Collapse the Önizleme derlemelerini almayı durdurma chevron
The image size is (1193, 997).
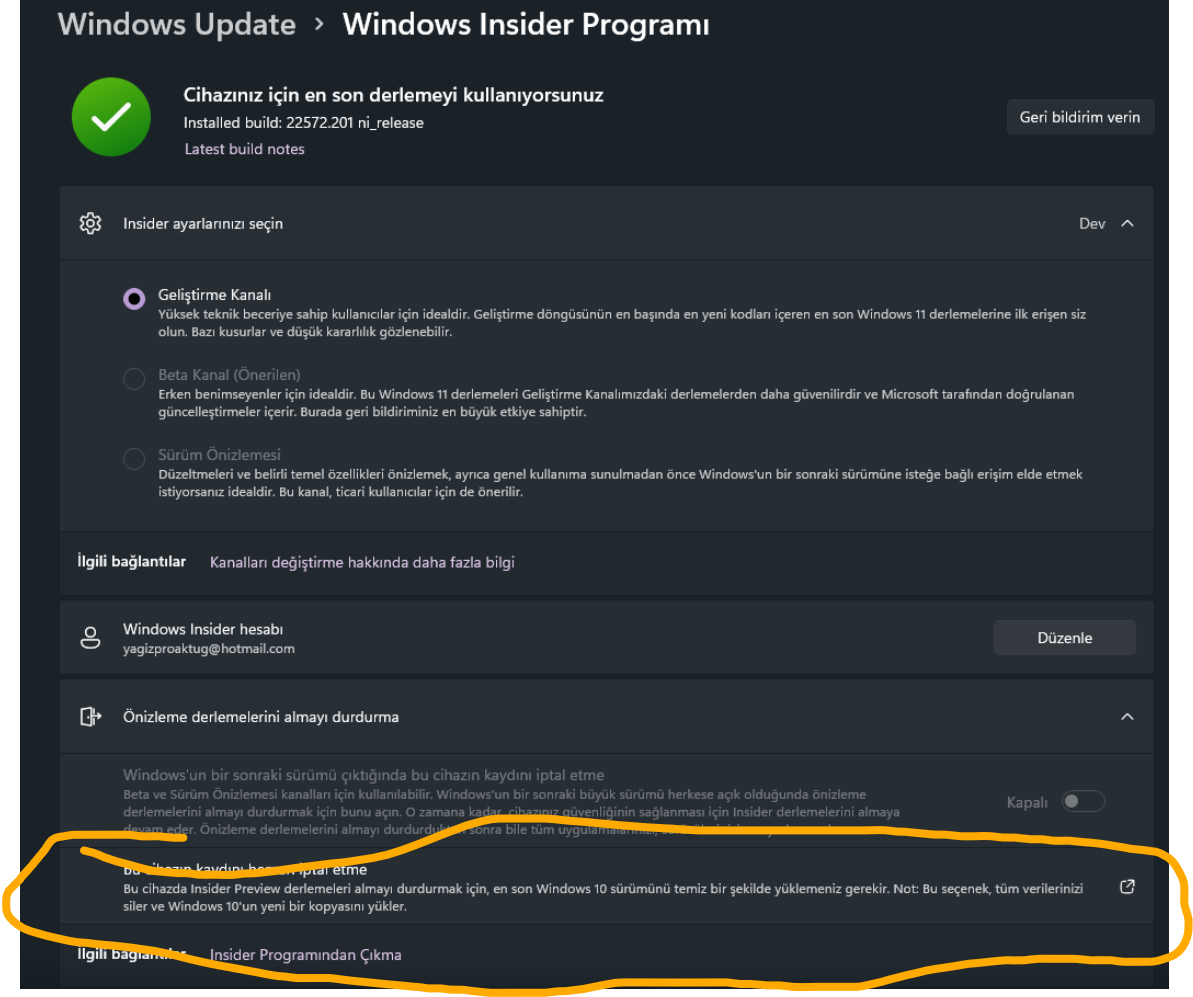pyautogui.click(x=1127, y=716)
